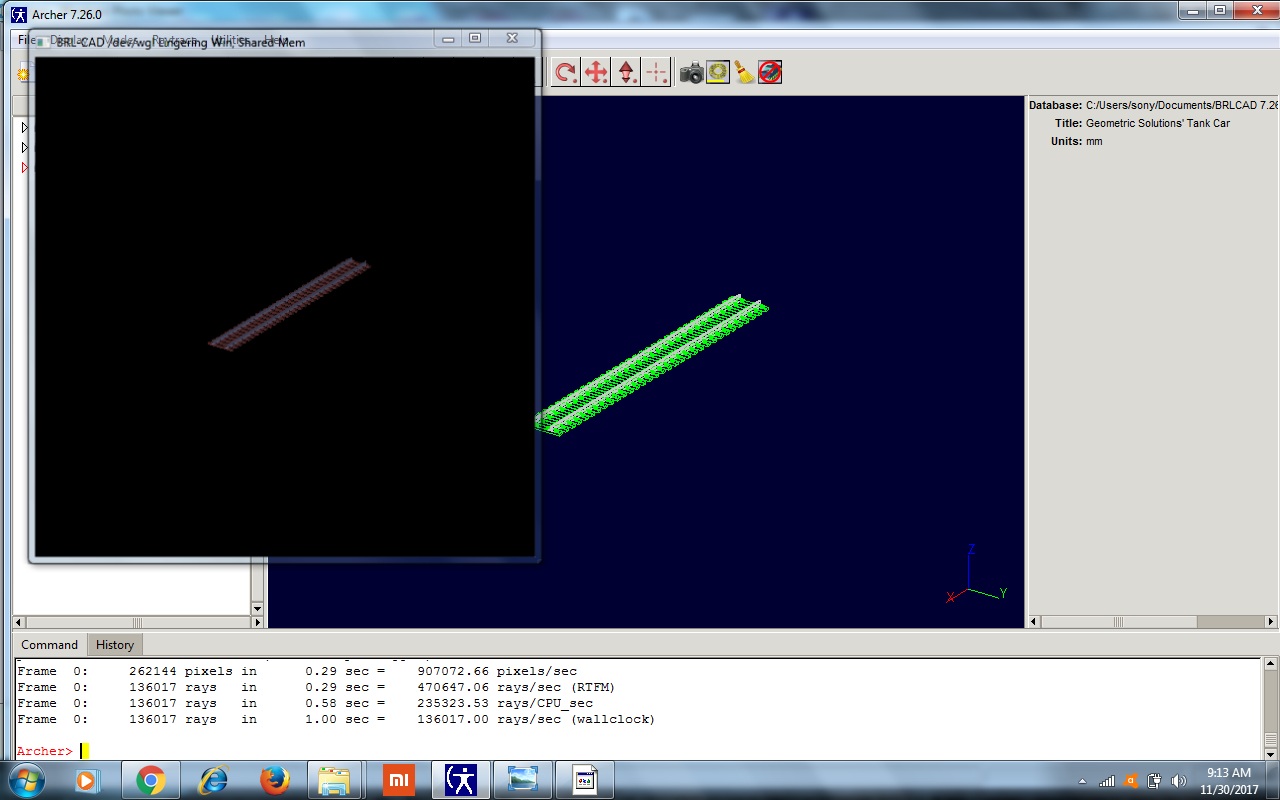Close the BRL-CAD framebuffer window
The image size is (1280, 800).
[512, 39]
